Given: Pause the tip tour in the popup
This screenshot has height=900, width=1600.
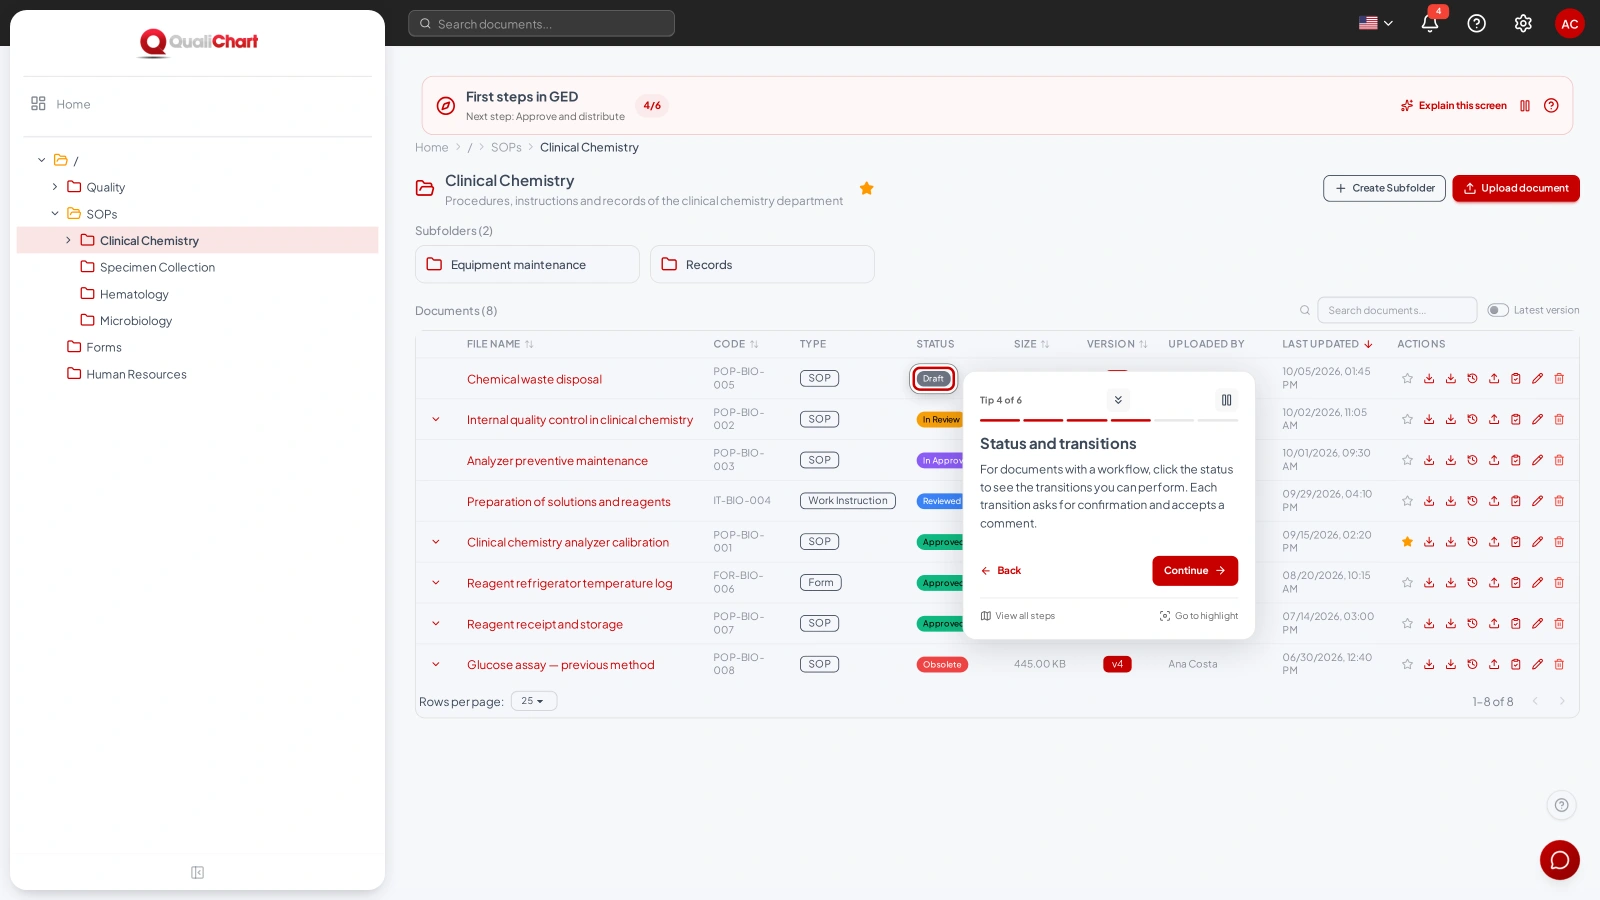Looking at the screenshot, I should click(x=1226, y=400).
